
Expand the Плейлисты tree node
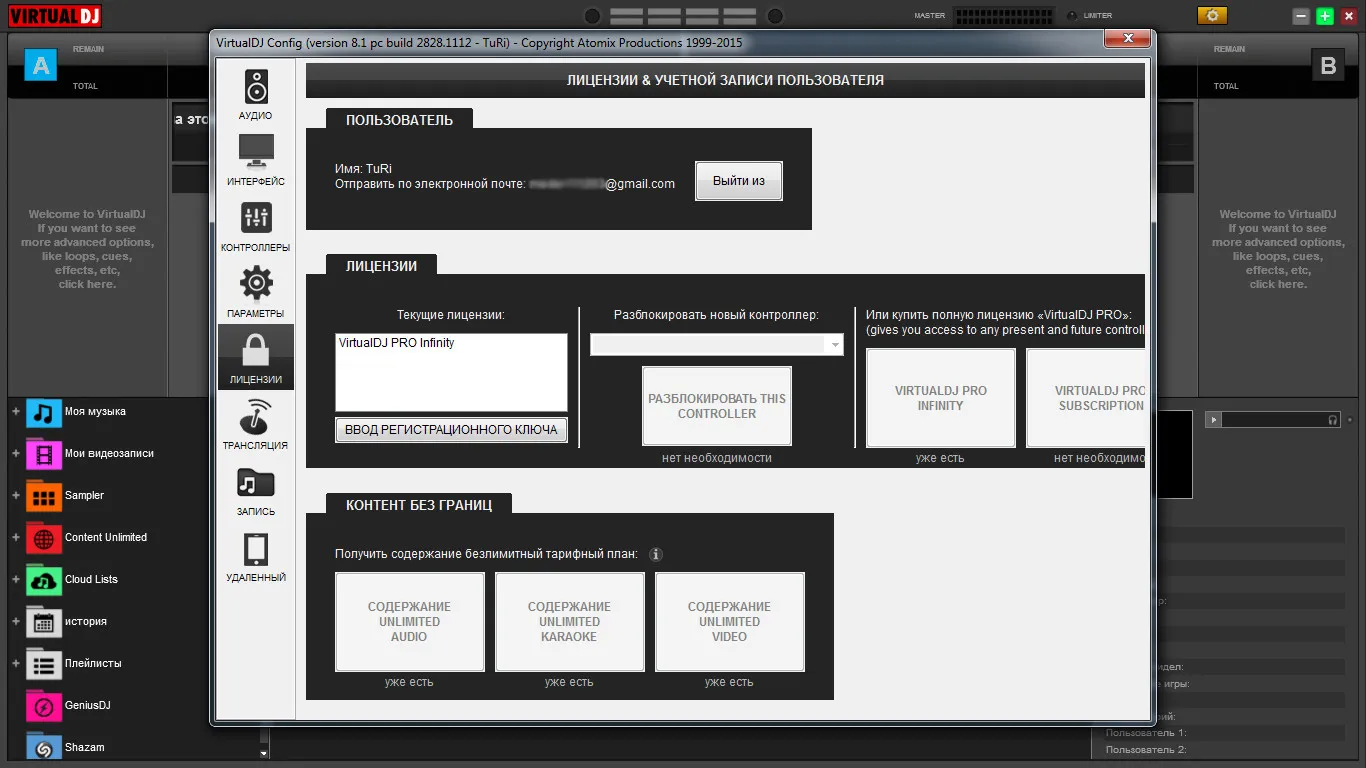[x=15, y=664]
